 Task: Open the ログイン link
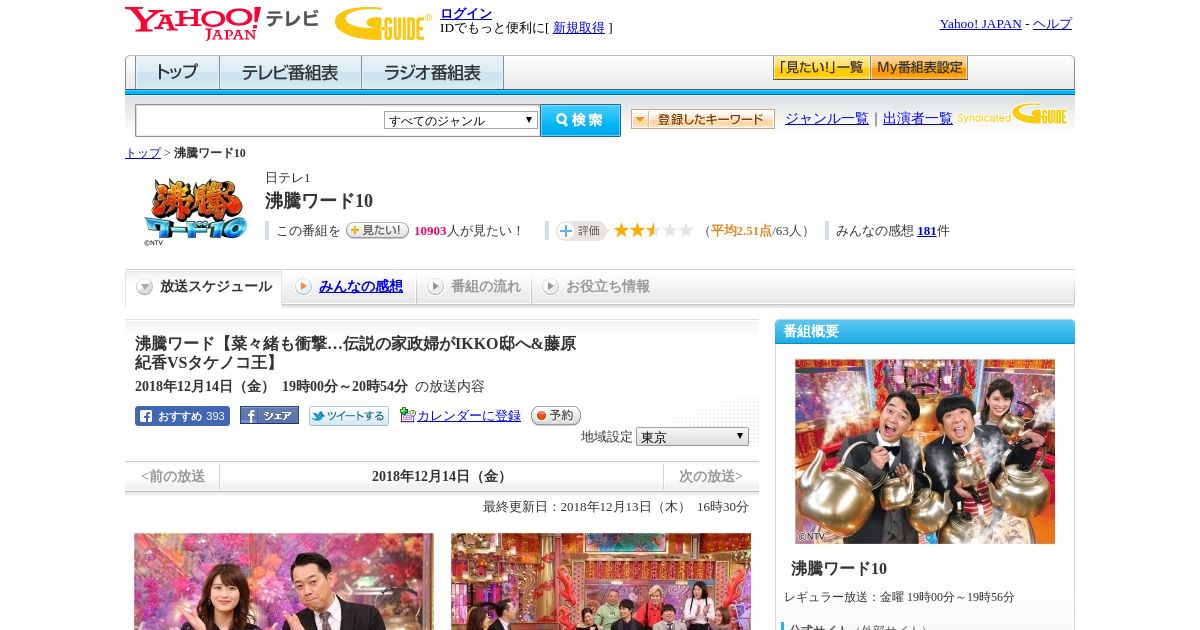click(466, 13)
